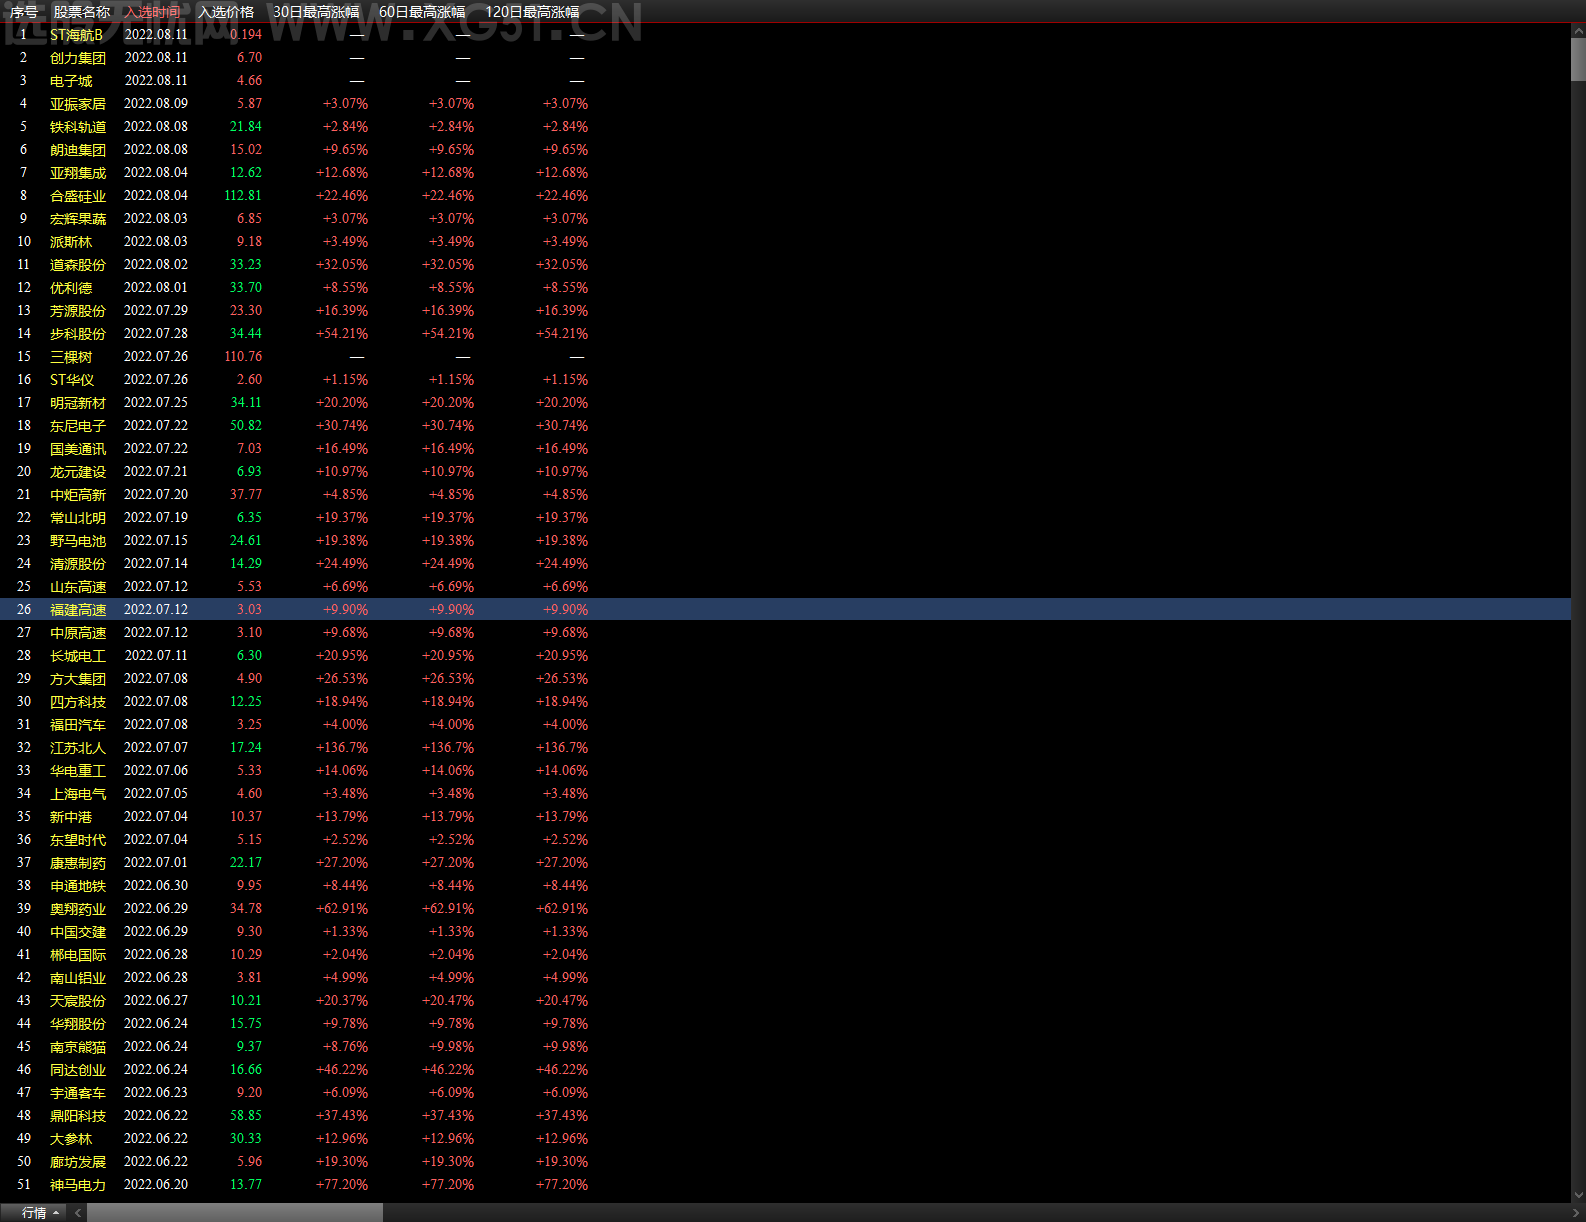Sort by the 股票名称 column header
1586x1222 pixels.
point(82,12)
